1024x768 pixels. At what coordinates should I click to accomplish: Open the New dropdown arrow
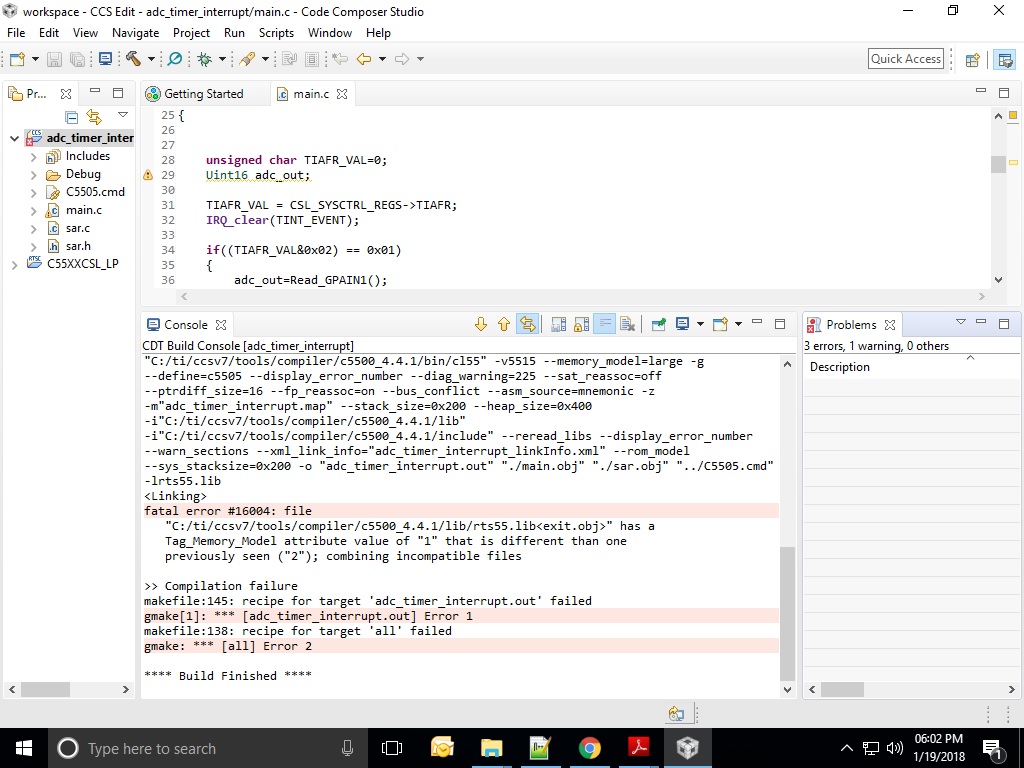(x=35, y=59)
